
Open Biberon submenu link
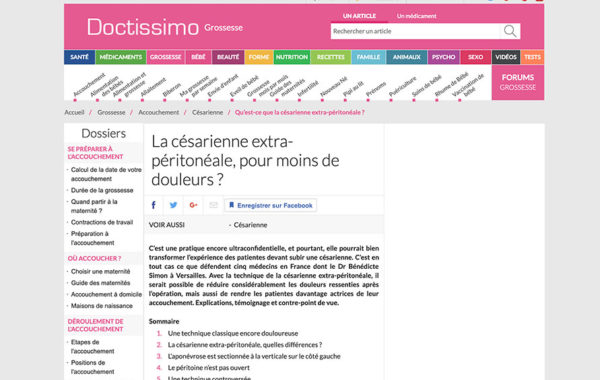[171, 90]
